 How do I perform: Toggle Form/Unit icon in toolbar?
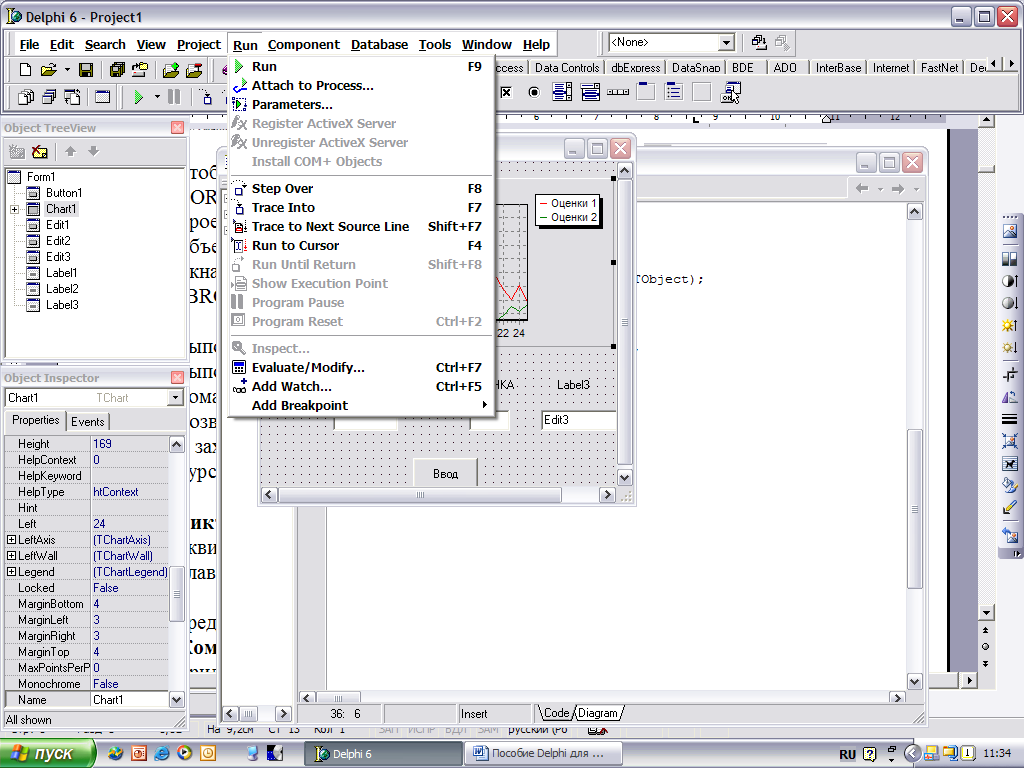(x=72, y=97)
